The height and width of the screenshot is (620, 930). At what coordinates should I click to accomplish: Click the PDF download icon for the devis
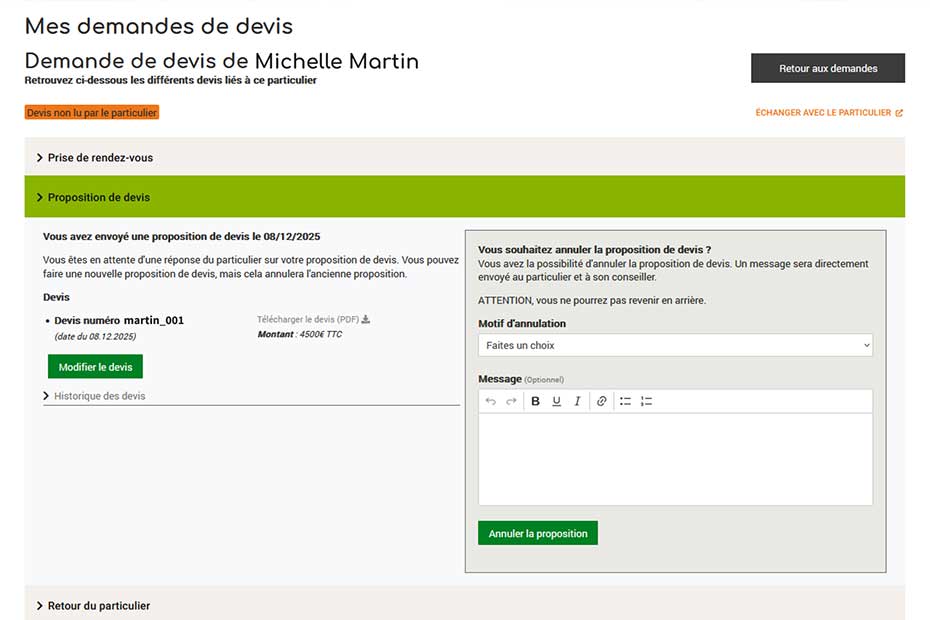(x=366, y=320)
